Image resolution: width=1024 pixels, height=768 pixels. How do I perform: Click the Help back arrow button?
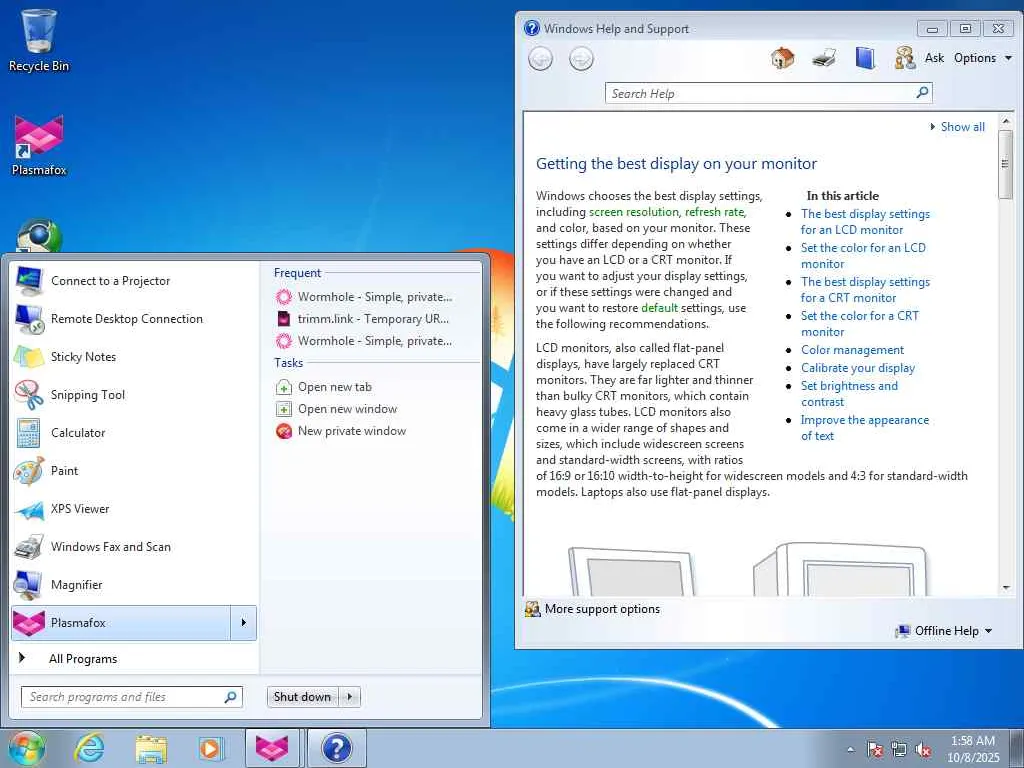(x=540, y=59)
